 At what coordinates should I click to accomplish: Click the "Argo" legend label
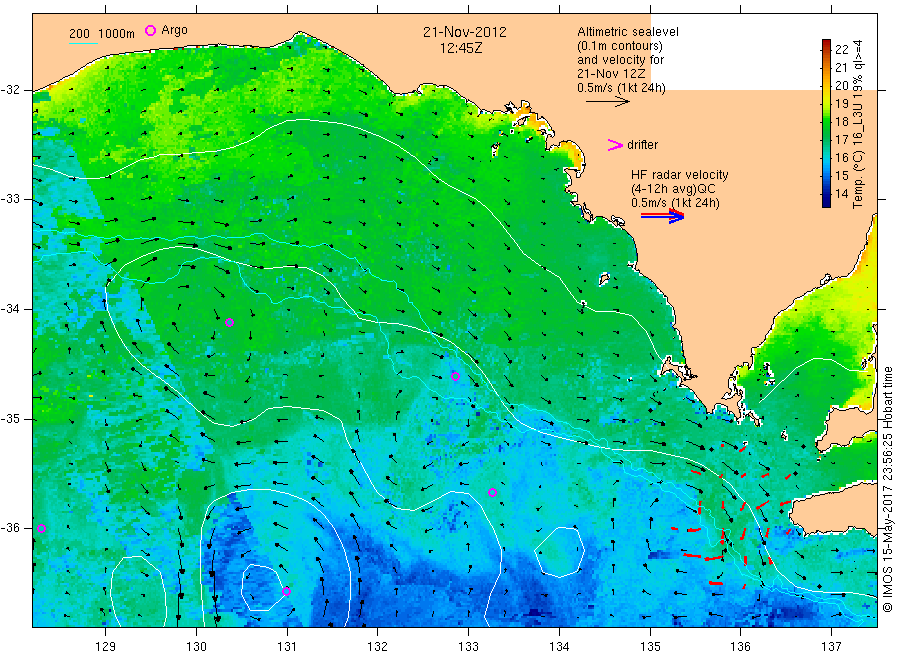174,30
